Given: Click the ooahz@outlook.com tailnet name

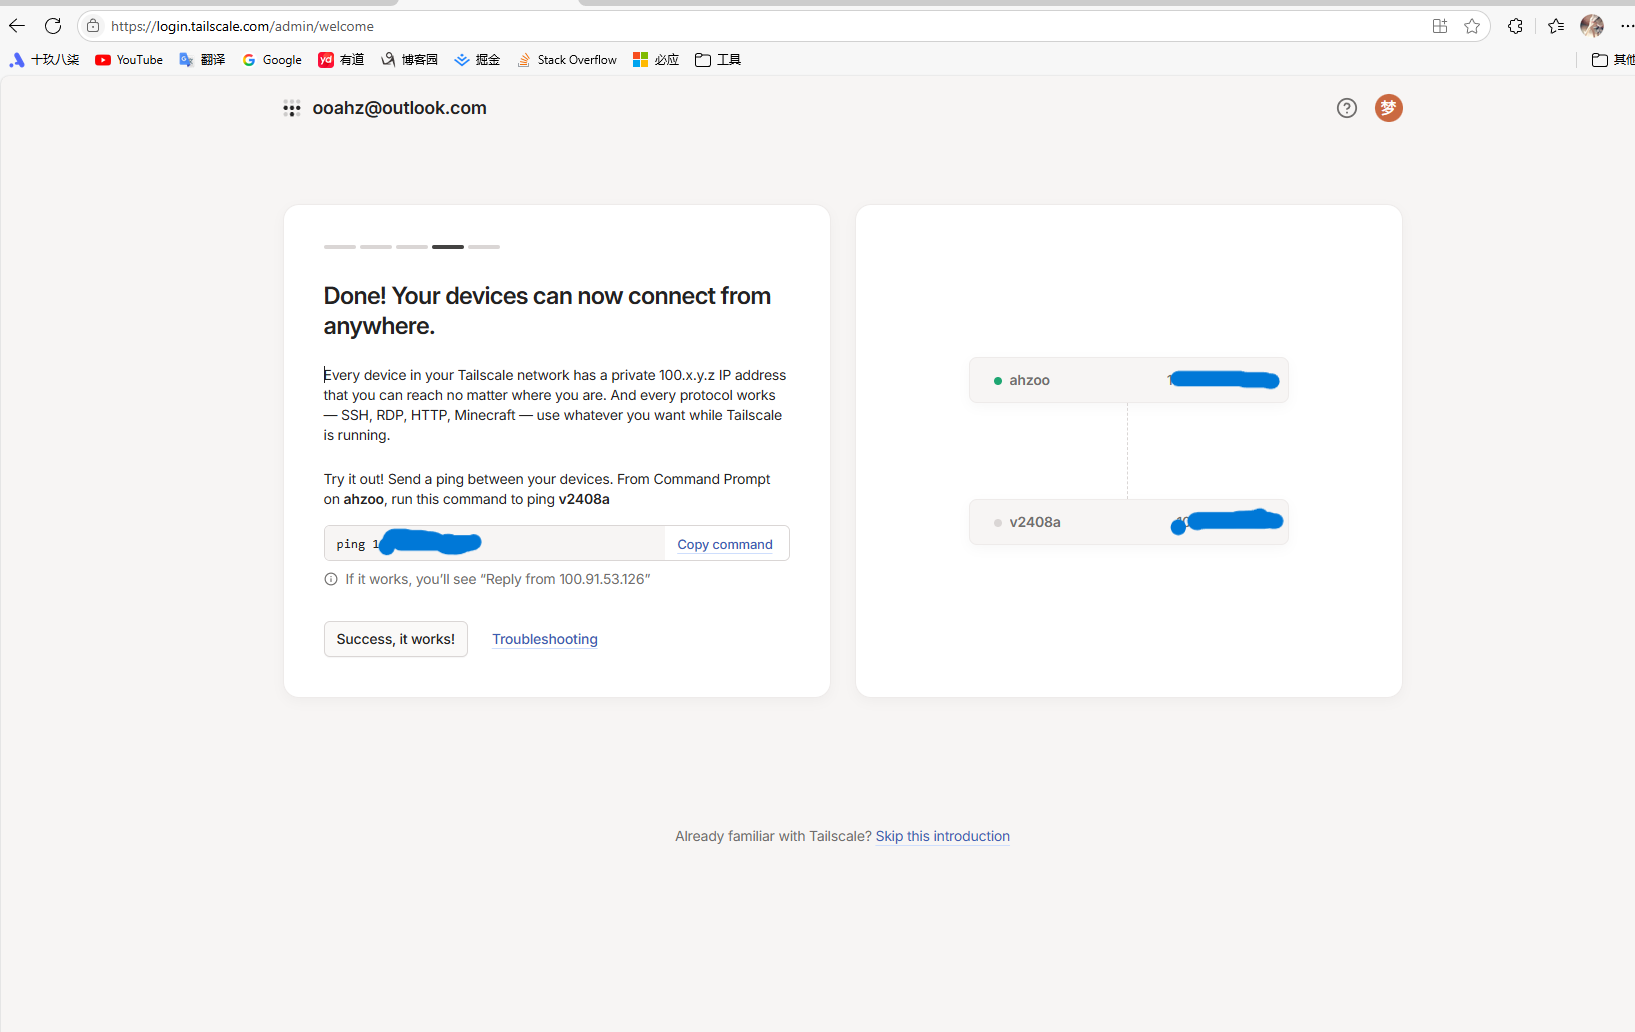Looking at the screenshot, I should (x=400, y=108).
